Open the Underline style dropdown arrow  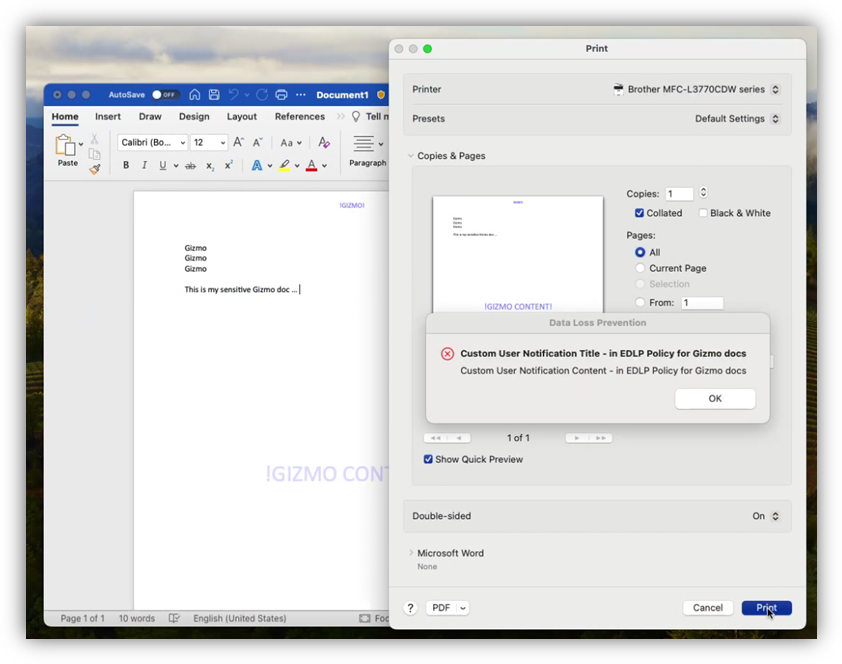click(x=176, y=166)
